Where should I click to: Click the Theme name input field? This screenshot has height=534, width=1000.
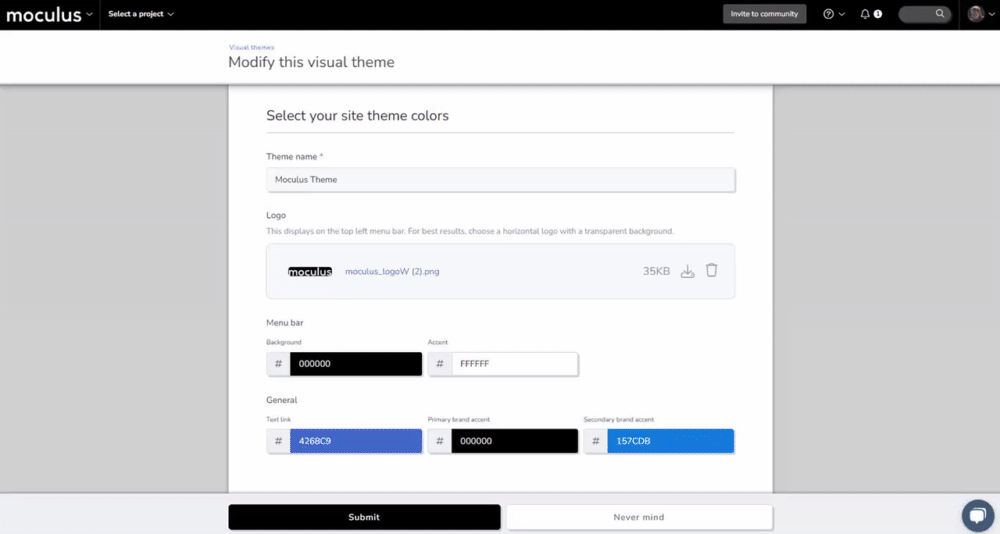click(x=500, y=179)
